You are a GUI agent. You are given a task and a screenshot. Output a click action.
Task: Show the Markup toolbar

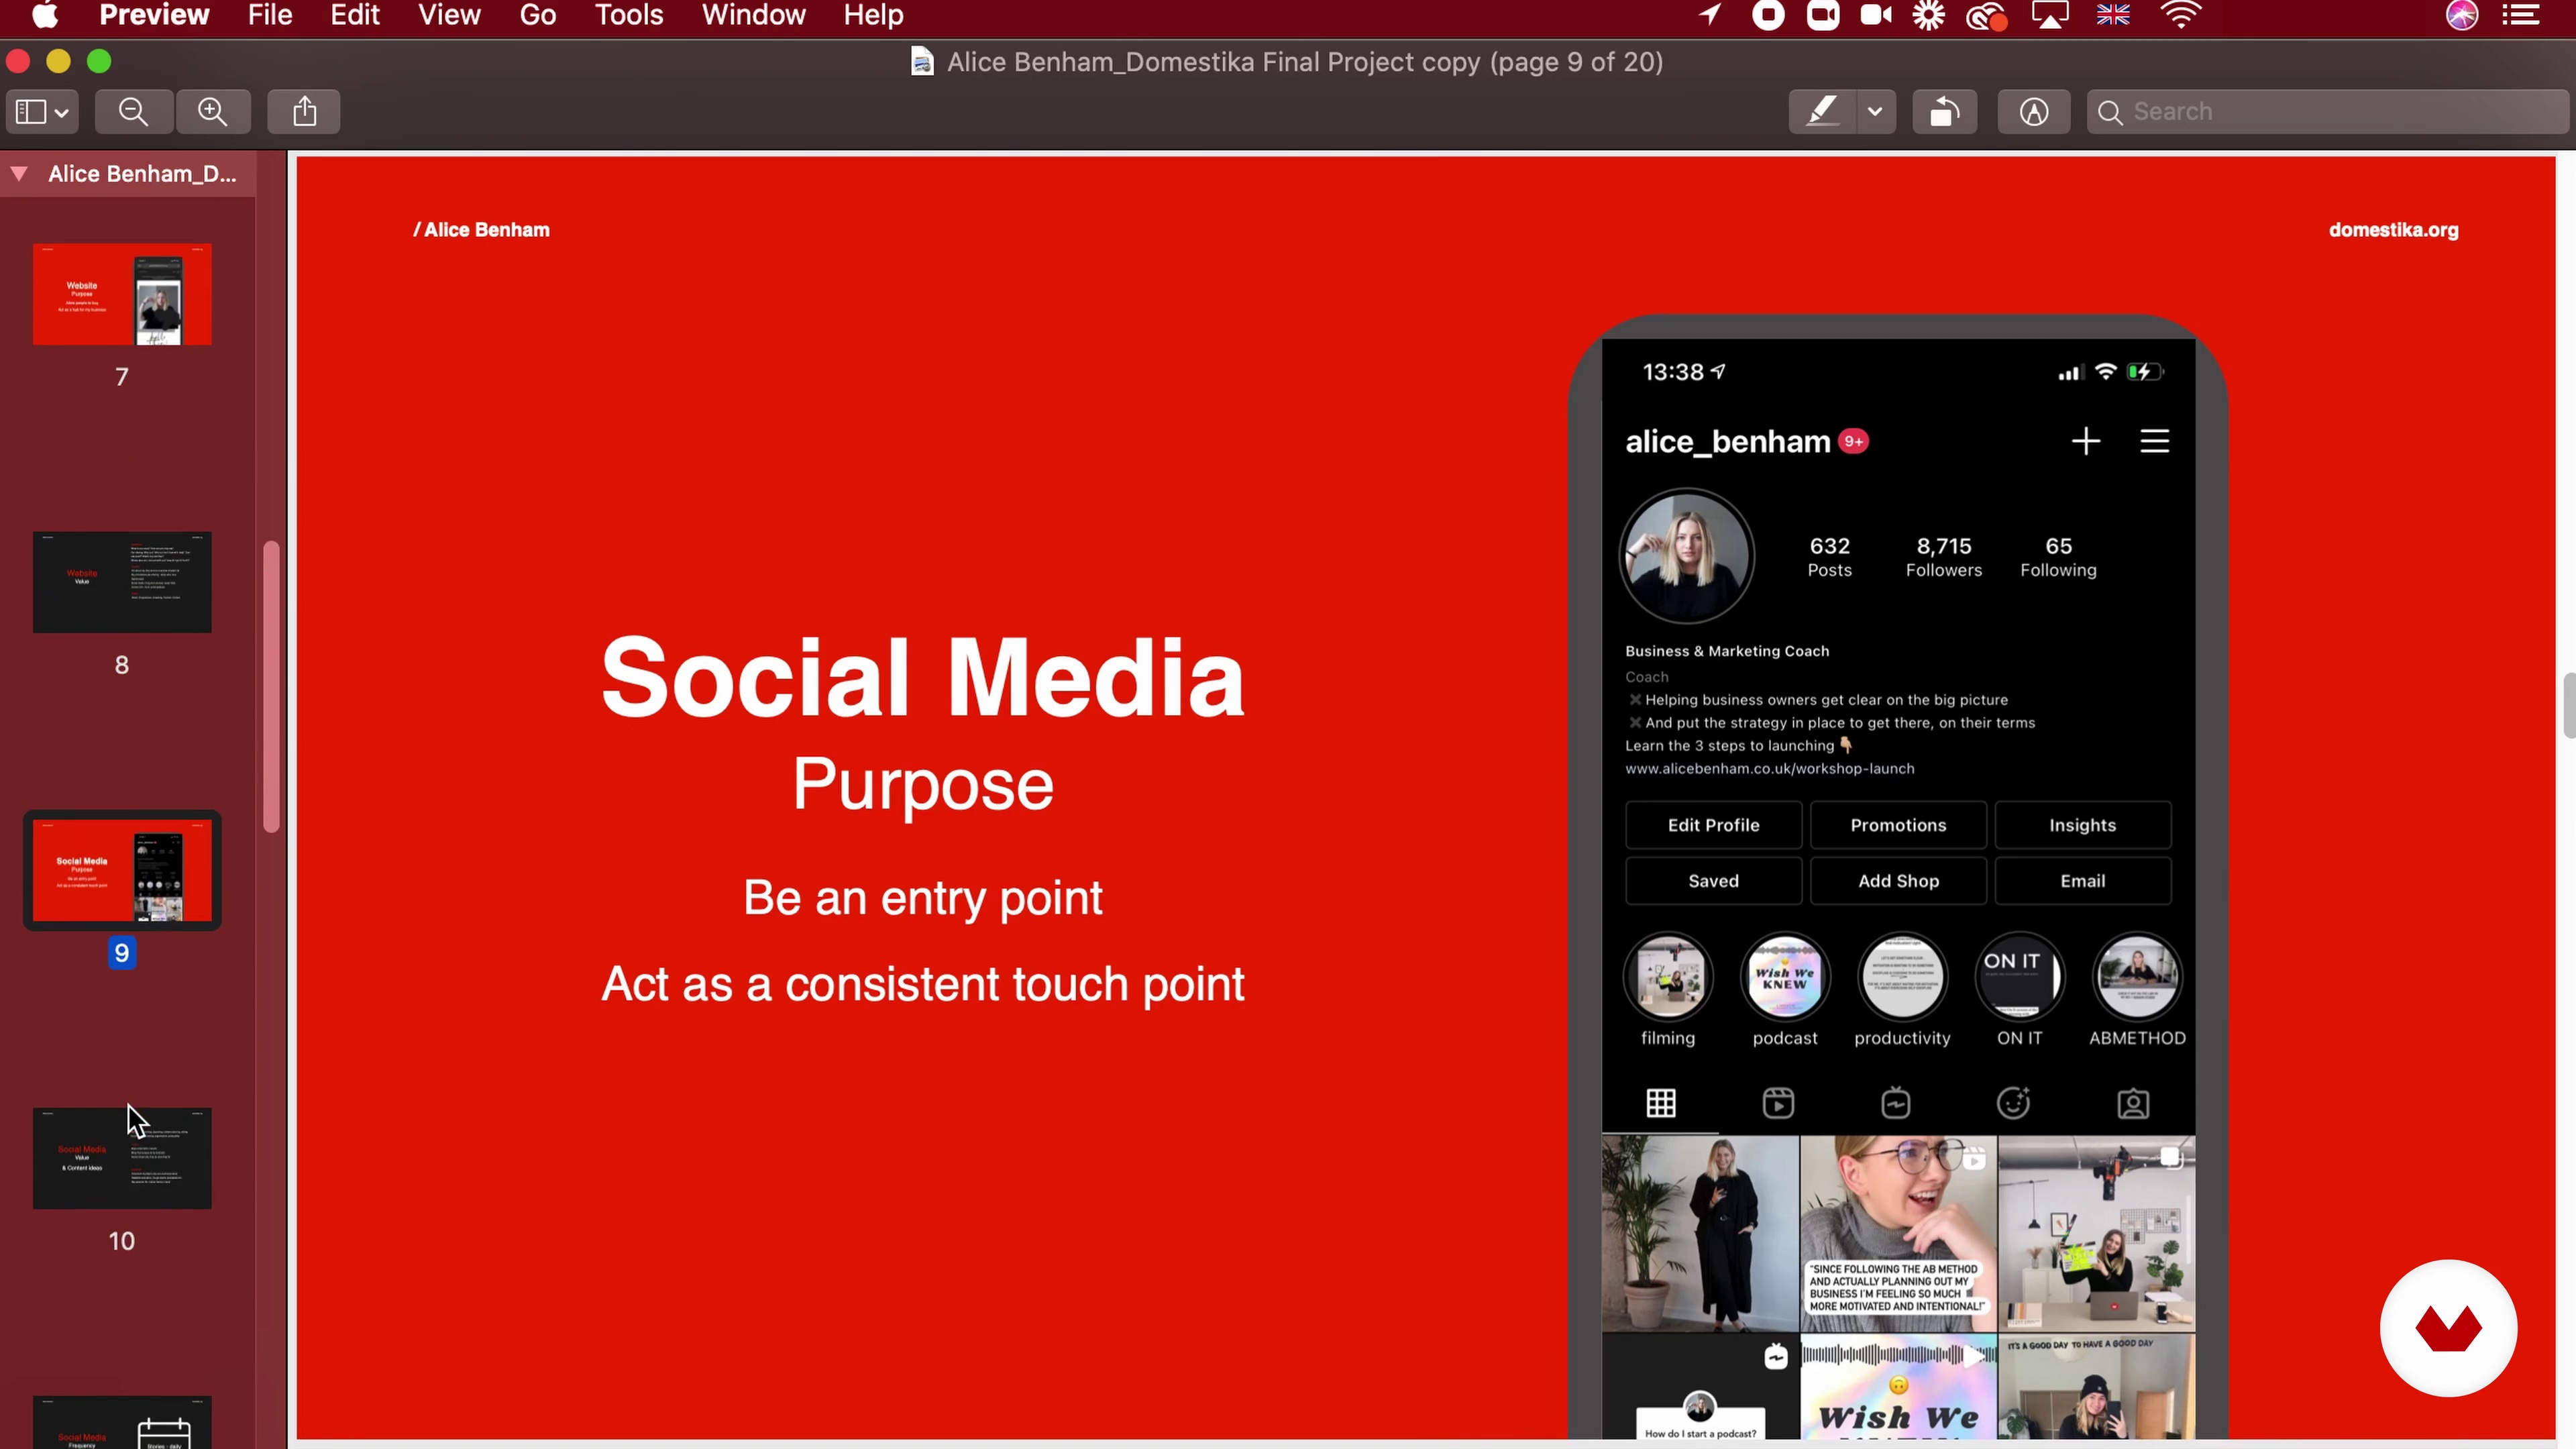click(2033, 111)
